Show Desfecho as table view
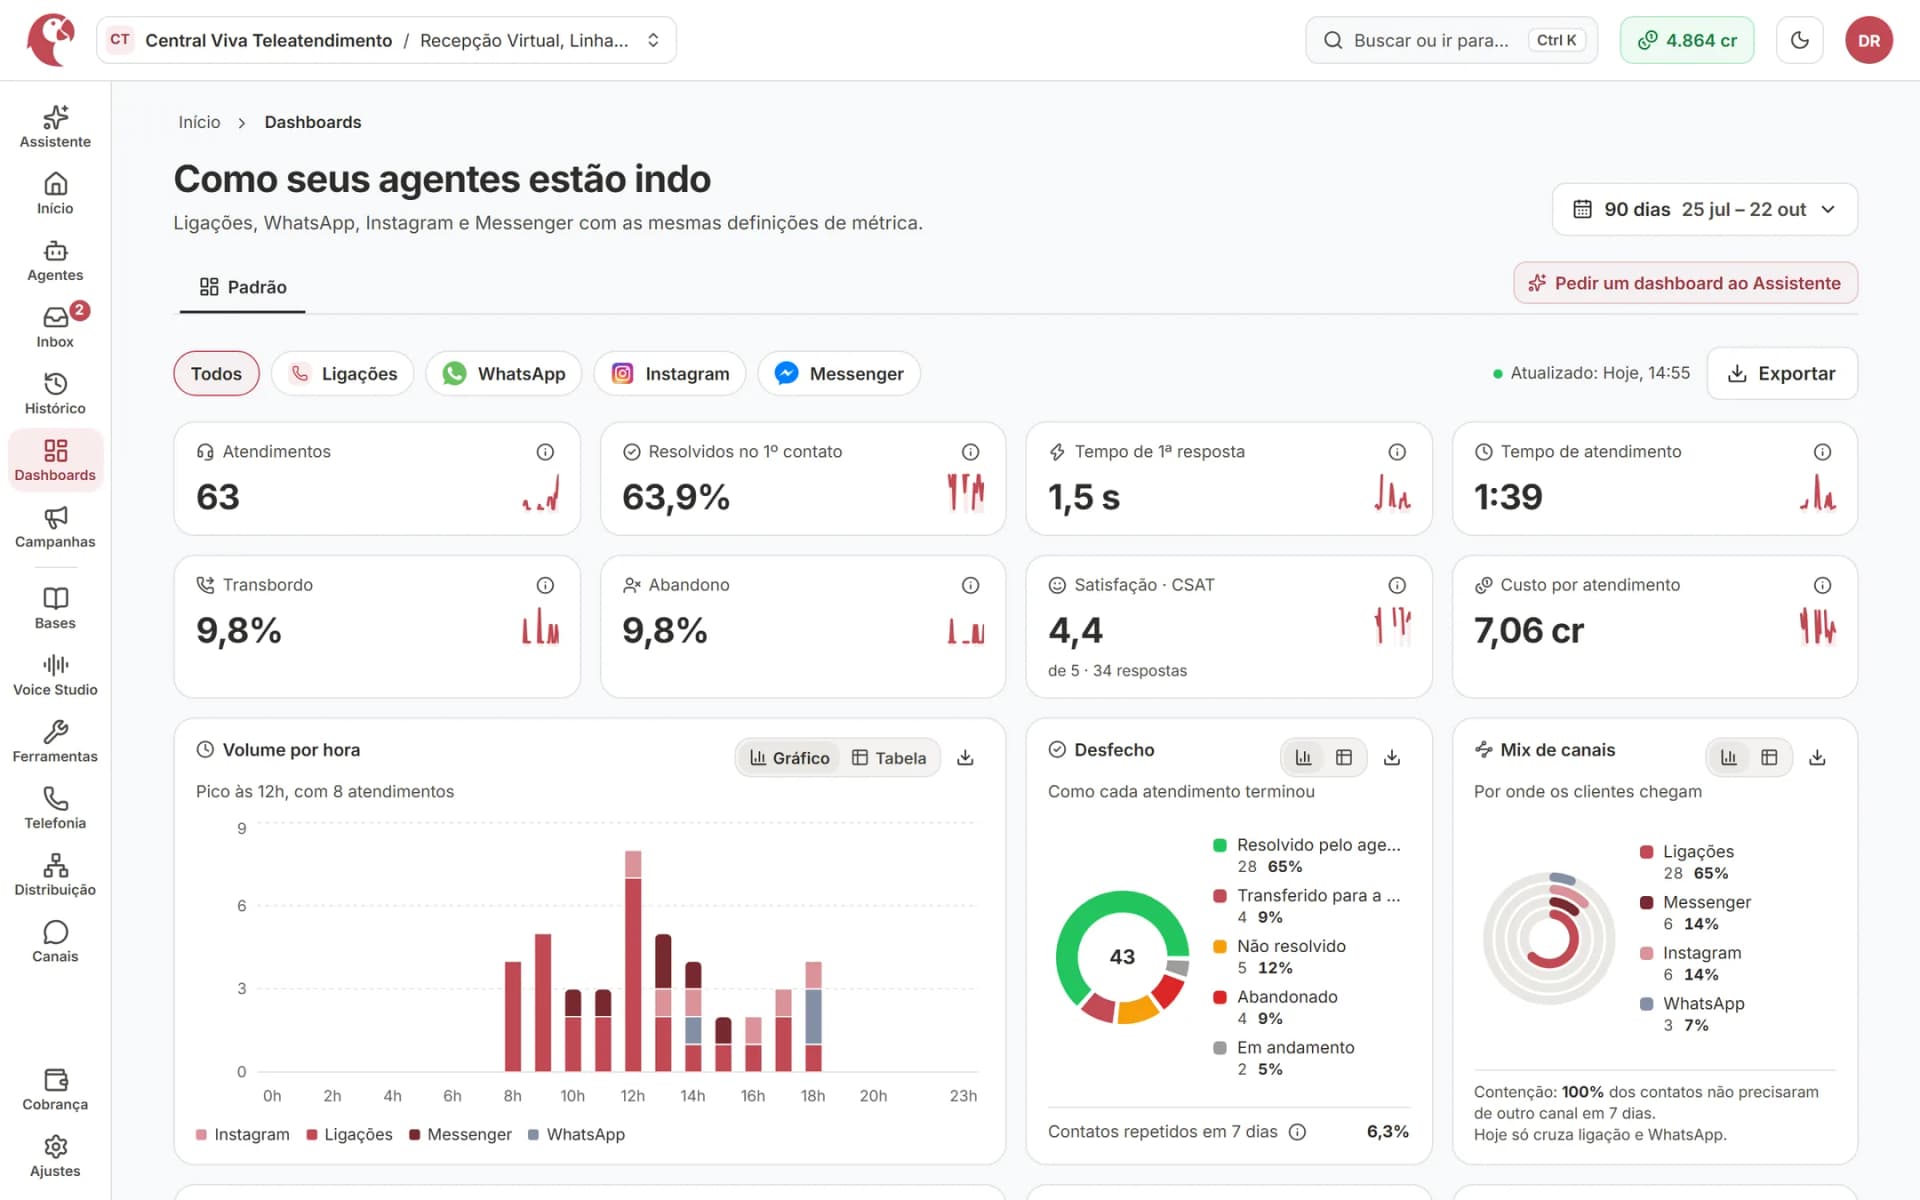Image resolution: width=1920 pixels, height=1200 pixels. click(1344, 758)
